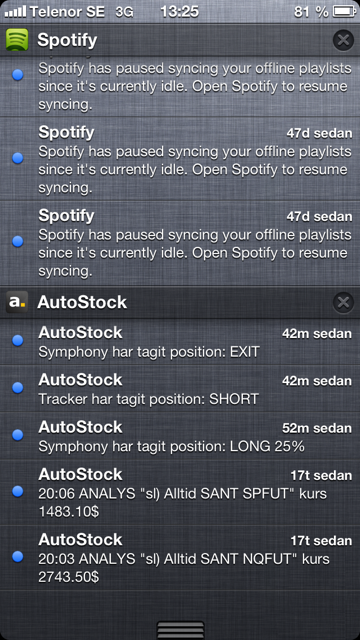The height and width of the screenshot is (640, 360).
Task: Tap the green Spotify app icon
Action: coord(17,40)
